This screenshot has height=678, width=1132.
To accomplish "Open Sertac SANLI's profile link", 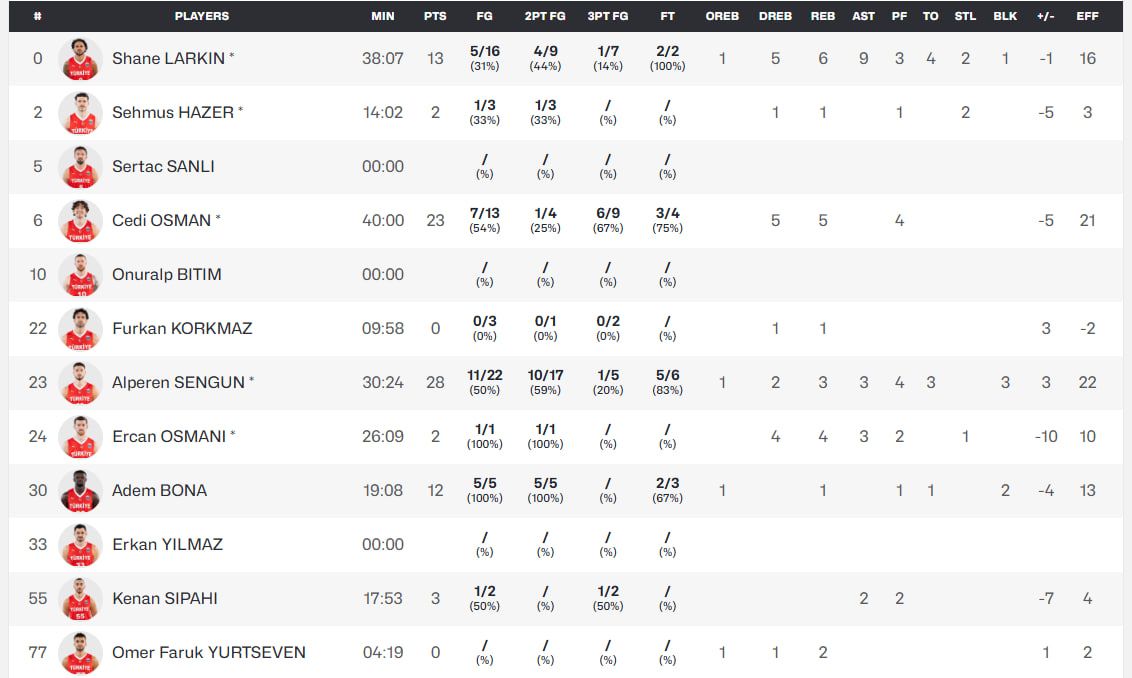I will [x=163, y=167].
